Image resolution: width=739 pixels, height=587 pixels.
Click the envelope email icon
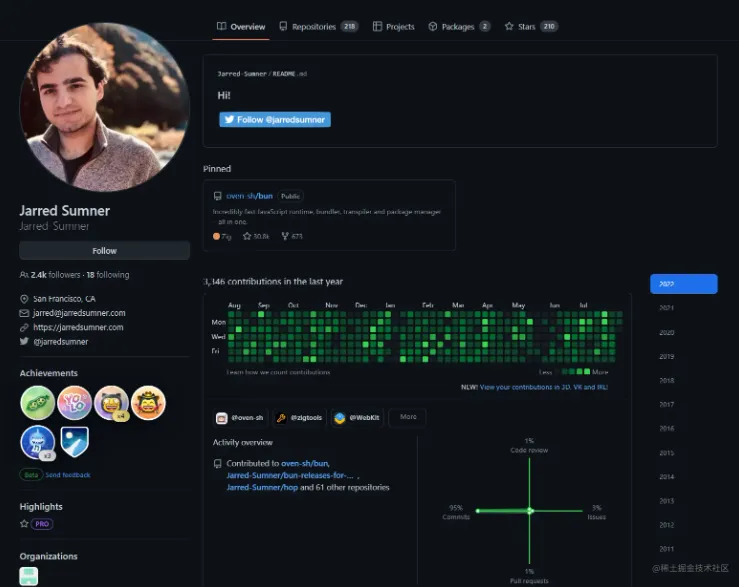[24, 313]
